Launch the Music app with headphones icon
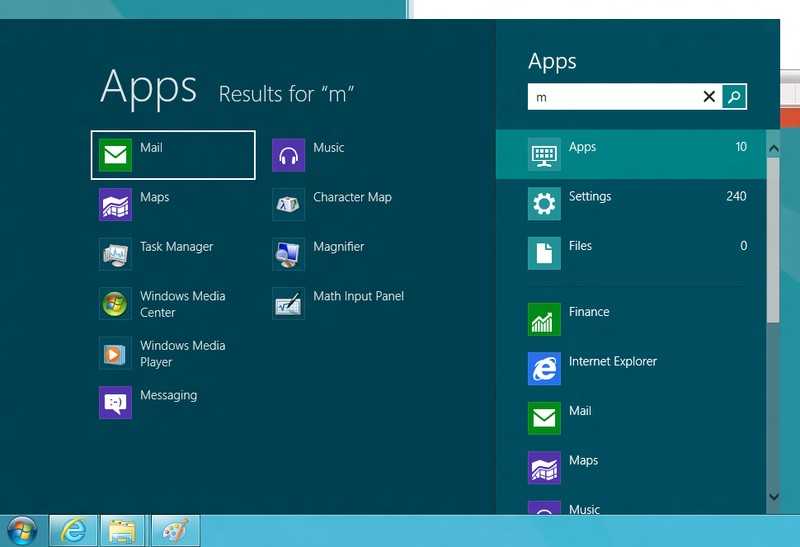Image resolution: width=800 pixels, height=547 pixels. tap(346, 155)
